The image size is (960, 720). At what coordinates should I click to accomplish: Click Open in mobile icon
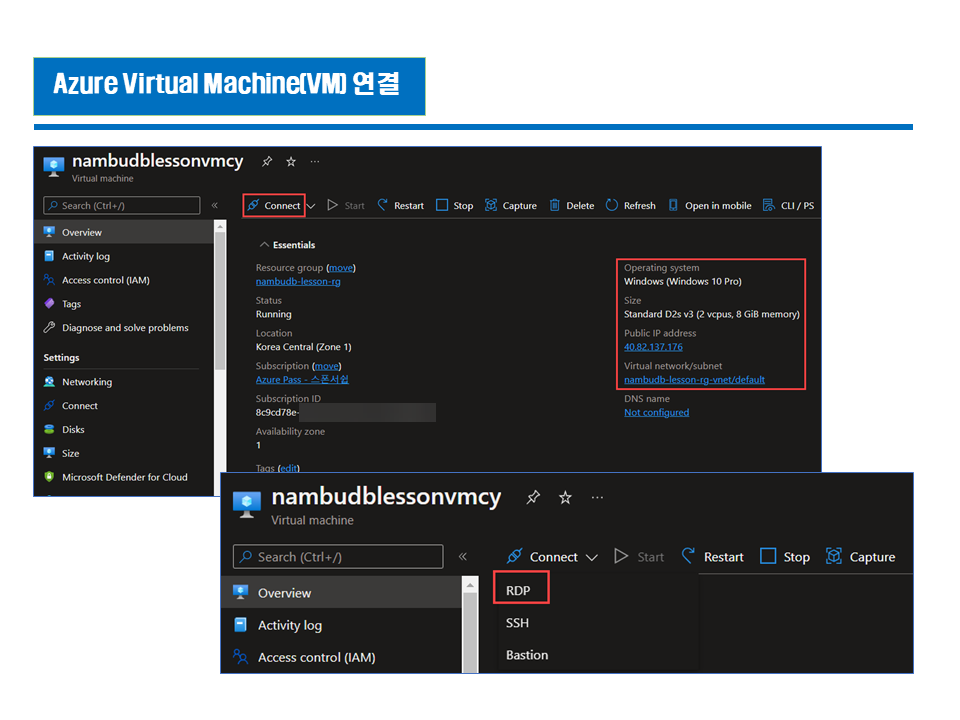(x=673, y=205)
